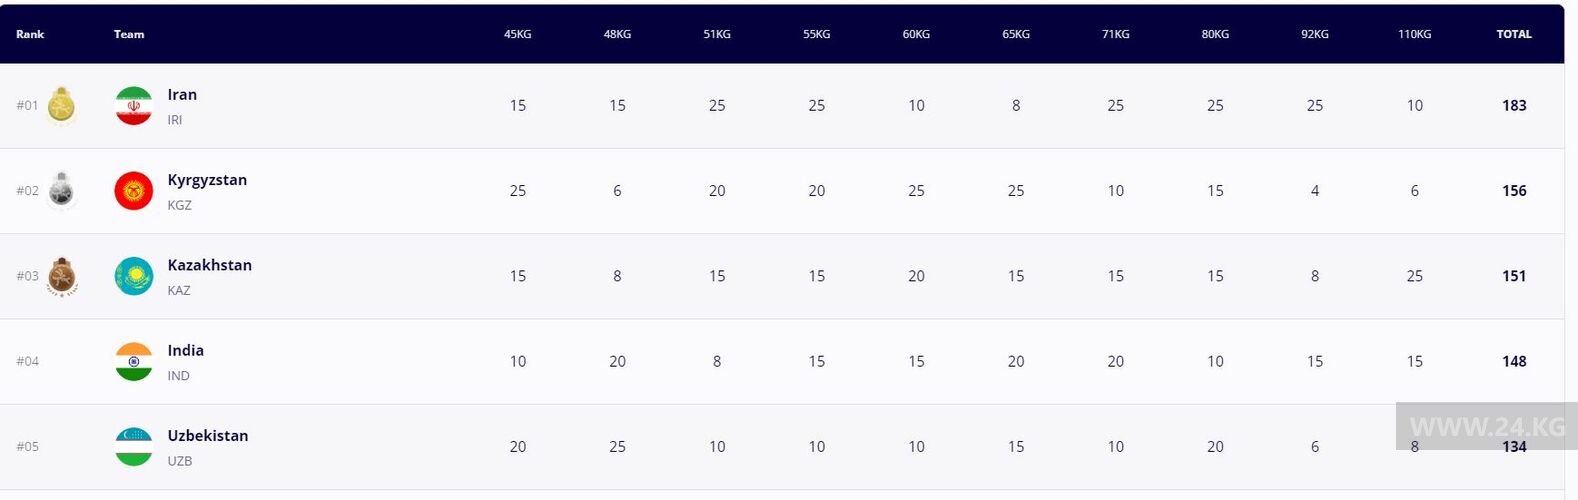Click the silver medal rank icon
Screen dimensions: 1578x500
click(x=62, y=191)
